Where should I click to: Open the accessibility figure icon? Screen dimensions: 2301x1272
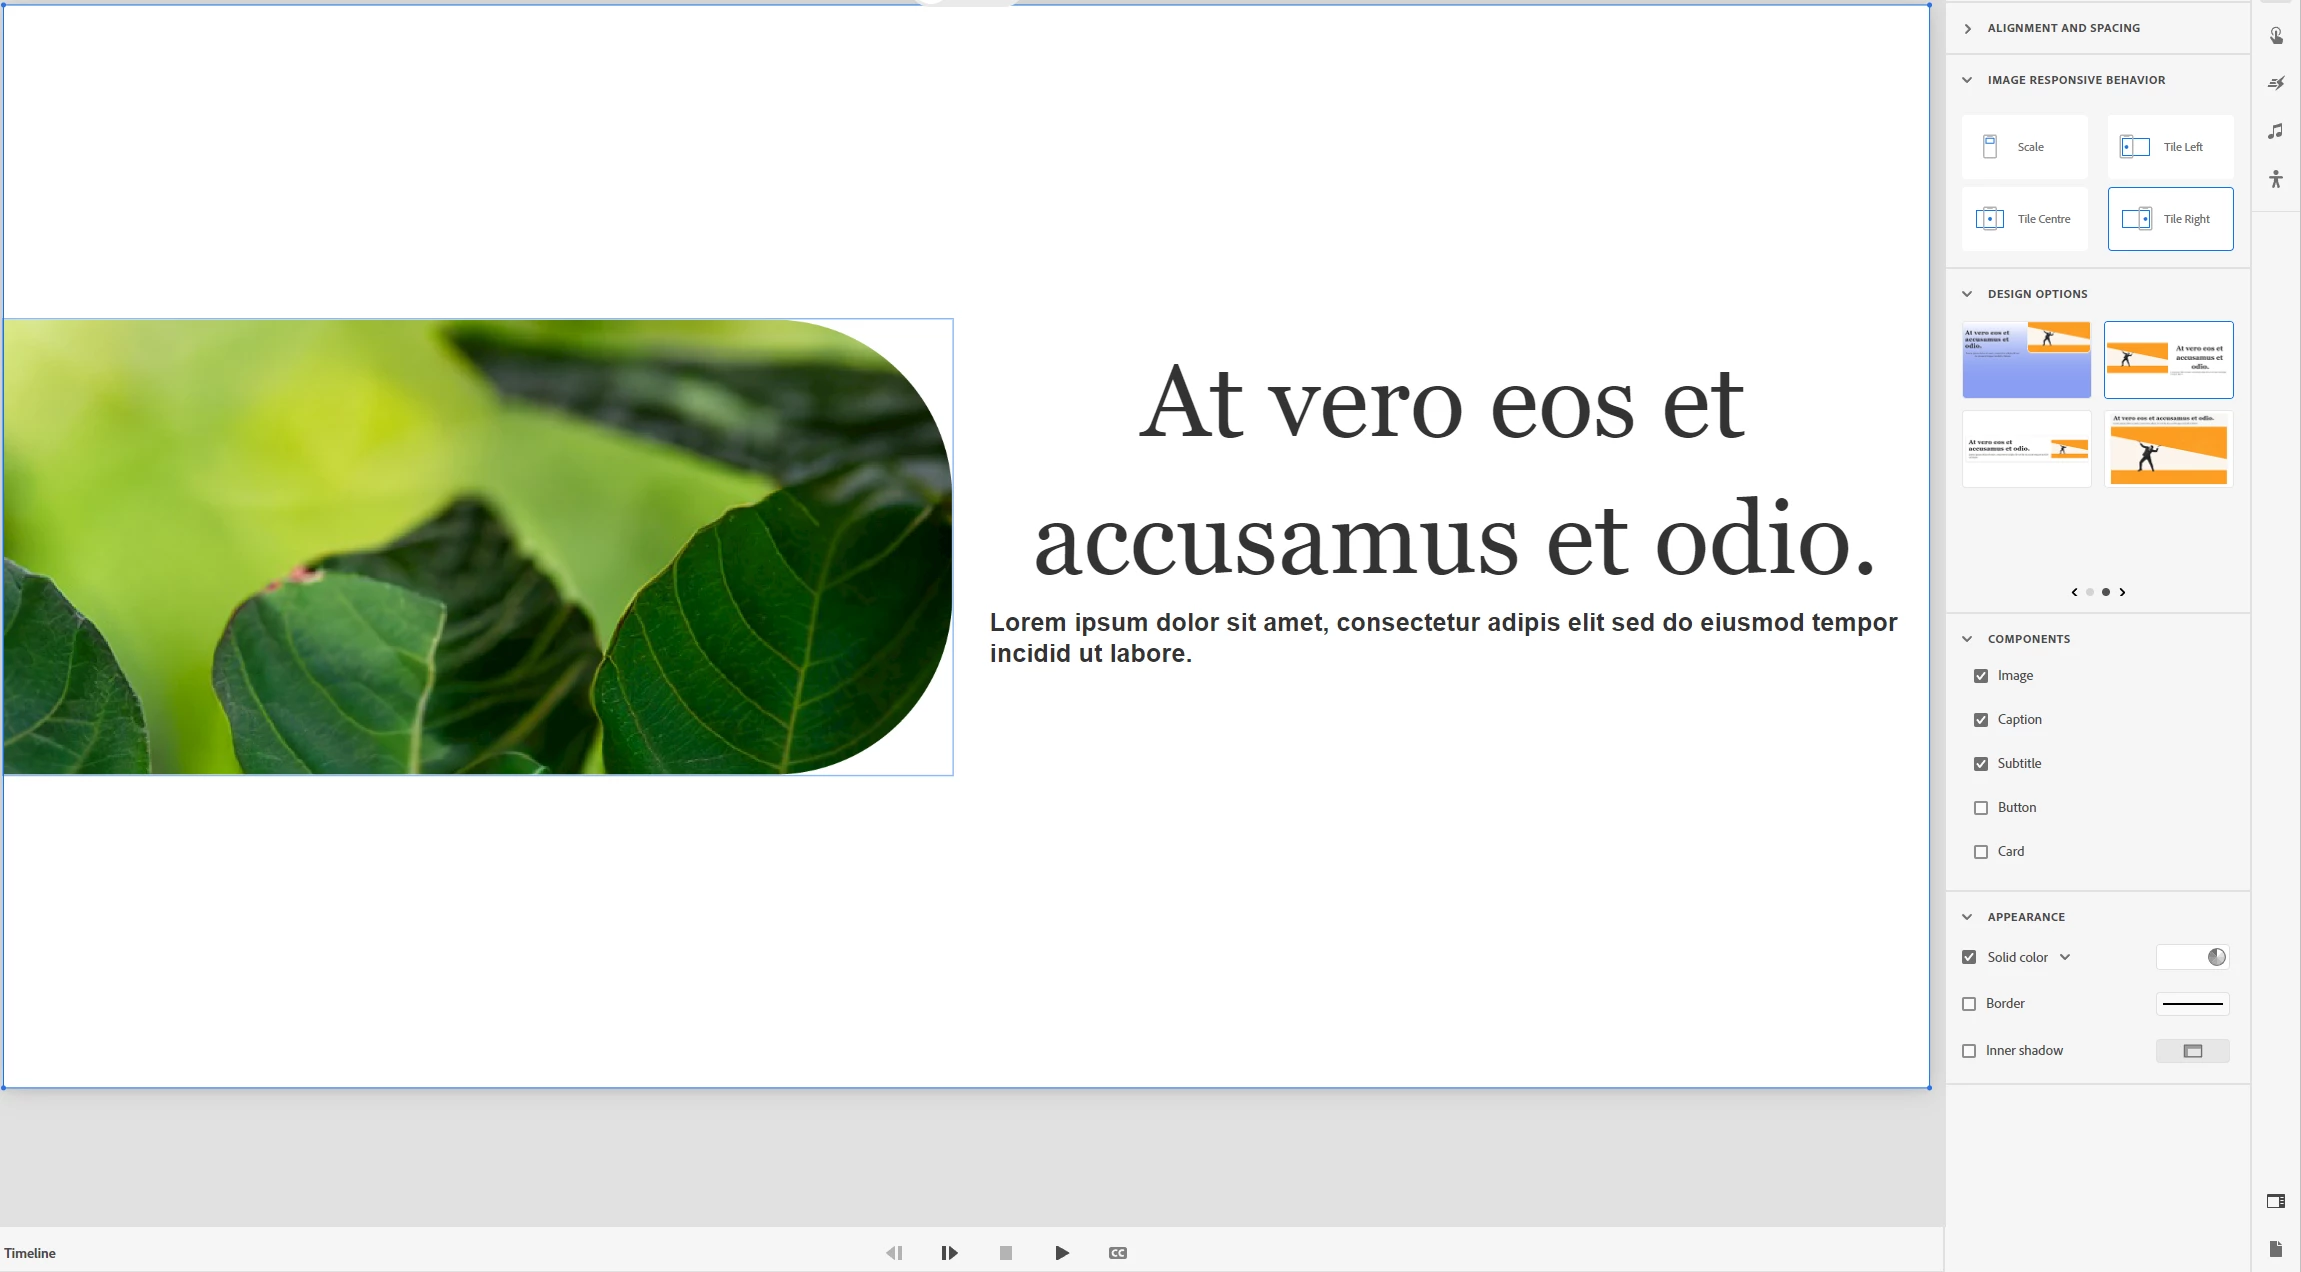[2276, 179]
